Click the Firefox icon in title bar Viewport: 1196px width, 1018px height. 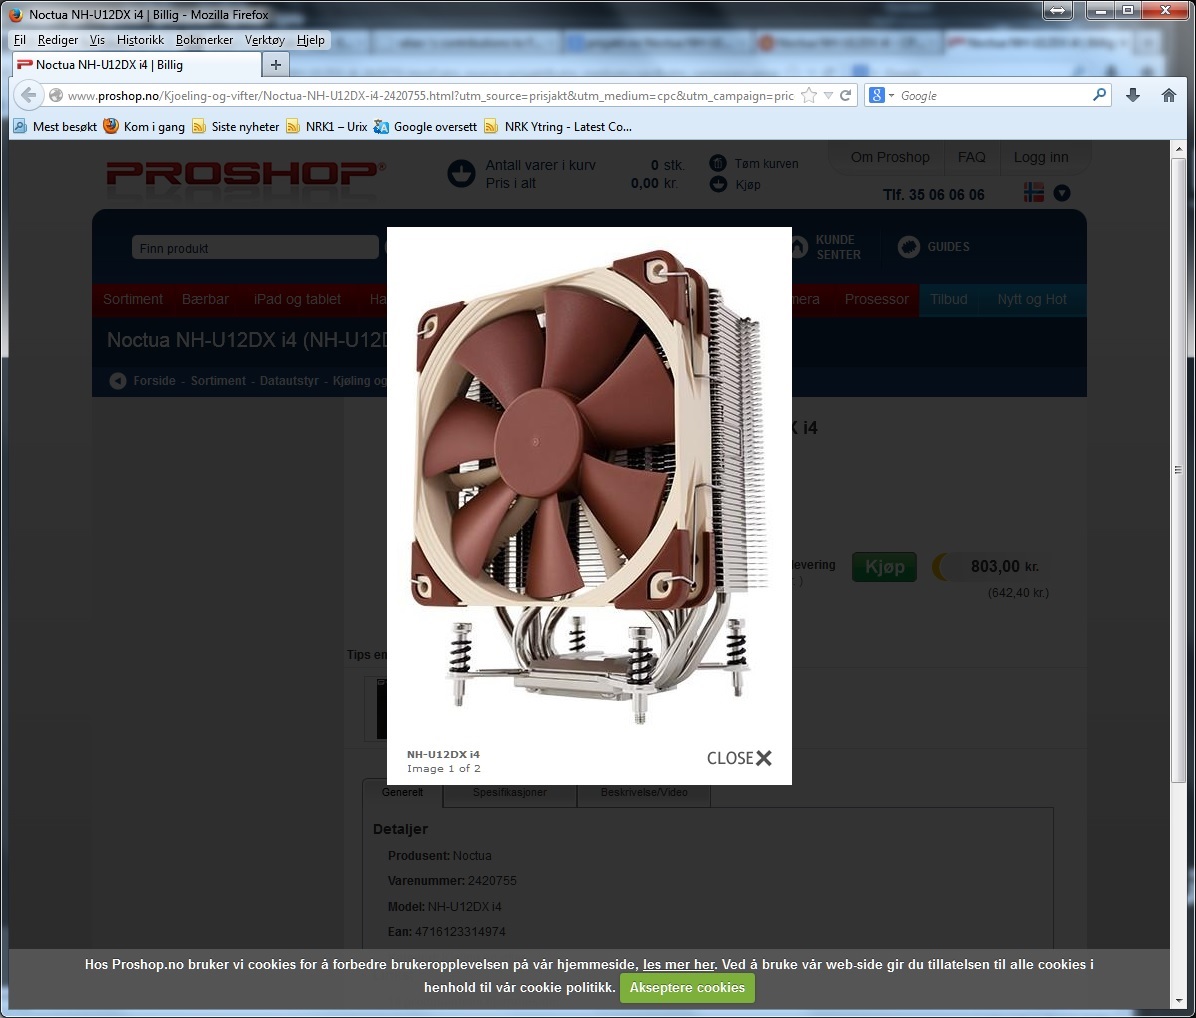pyautogui.click(x=15, y=14)
